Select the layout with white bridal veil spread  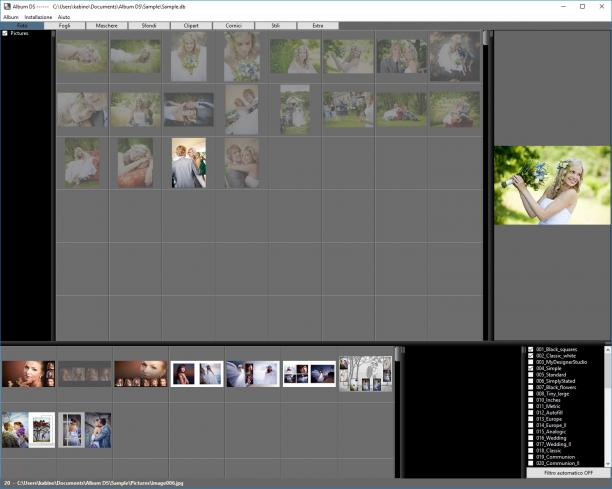point(253,374)
